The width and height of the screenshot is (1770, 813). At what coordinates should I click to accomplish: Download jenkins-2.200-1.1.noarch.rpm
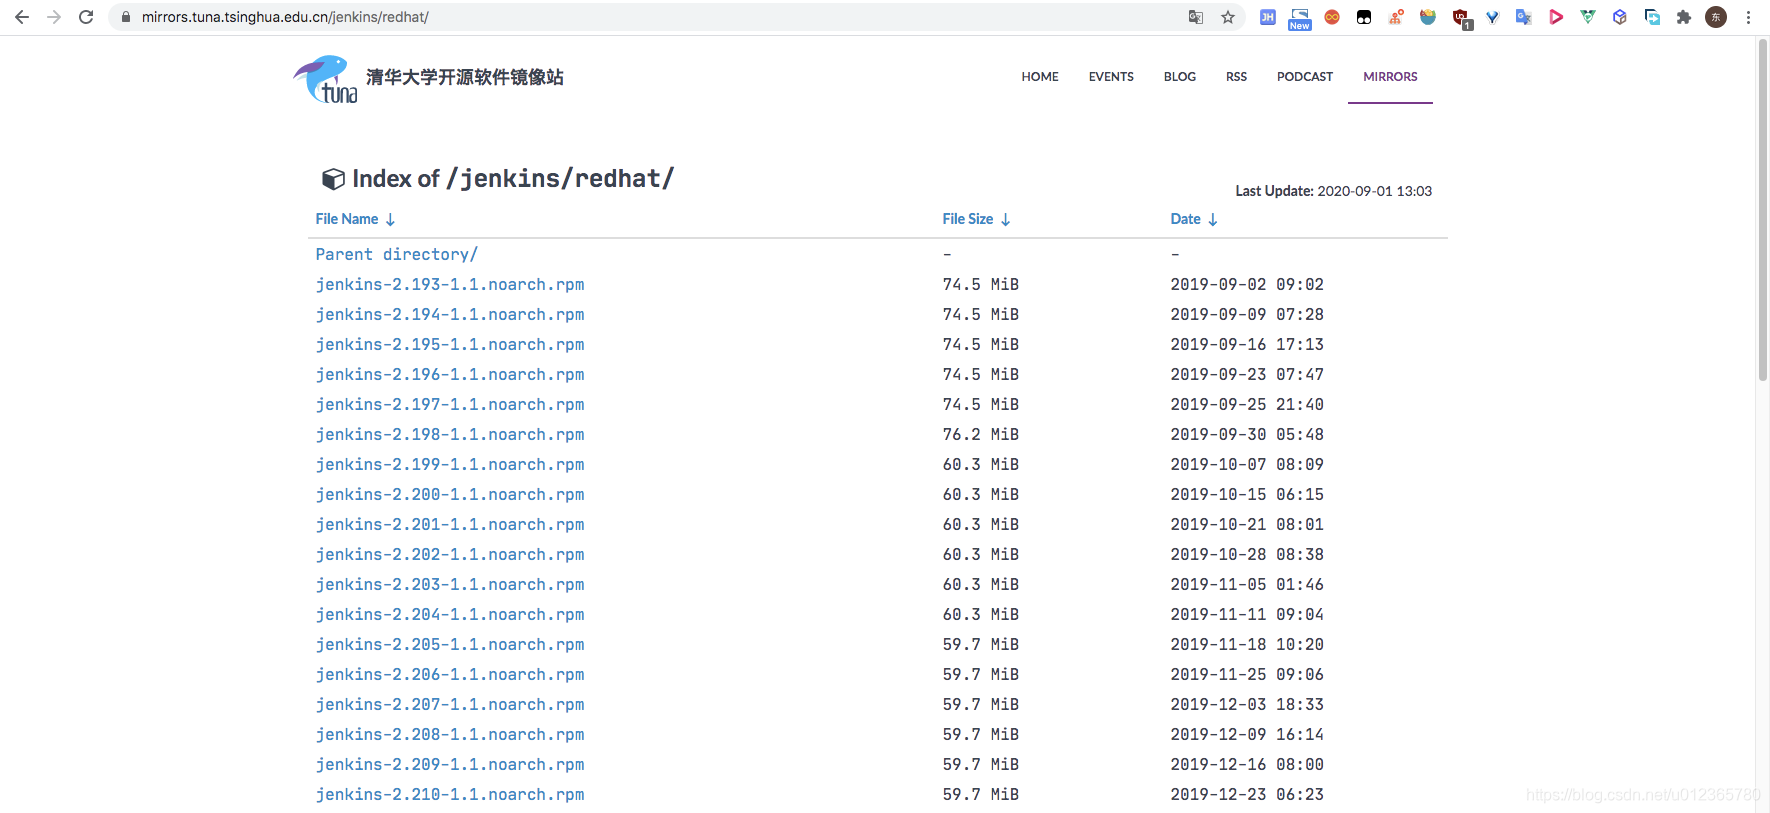click(x=450, y=494)
